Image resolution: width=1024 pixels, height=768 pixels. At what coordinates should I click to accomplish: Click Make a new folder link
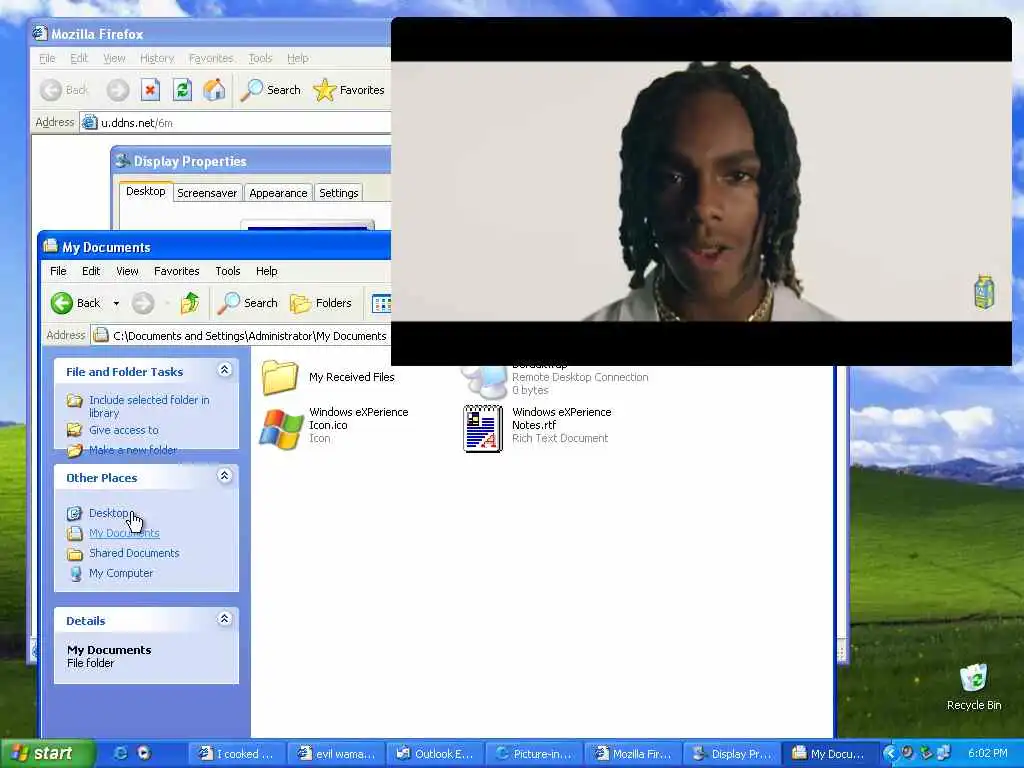pyautogui.click(x=133, y=450)
